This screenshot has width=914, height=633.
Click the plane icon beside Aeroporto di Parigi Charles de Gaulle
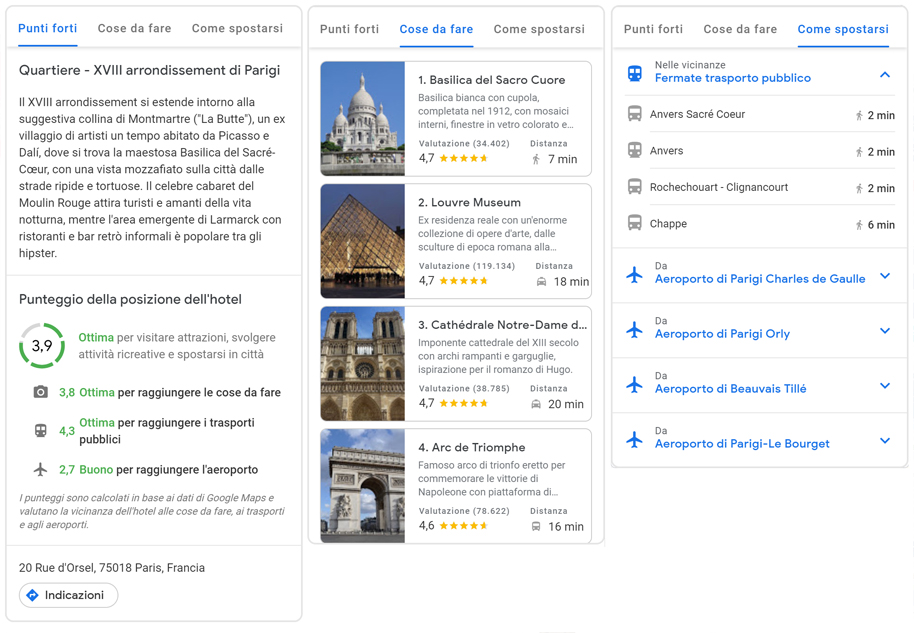(635, 275)
